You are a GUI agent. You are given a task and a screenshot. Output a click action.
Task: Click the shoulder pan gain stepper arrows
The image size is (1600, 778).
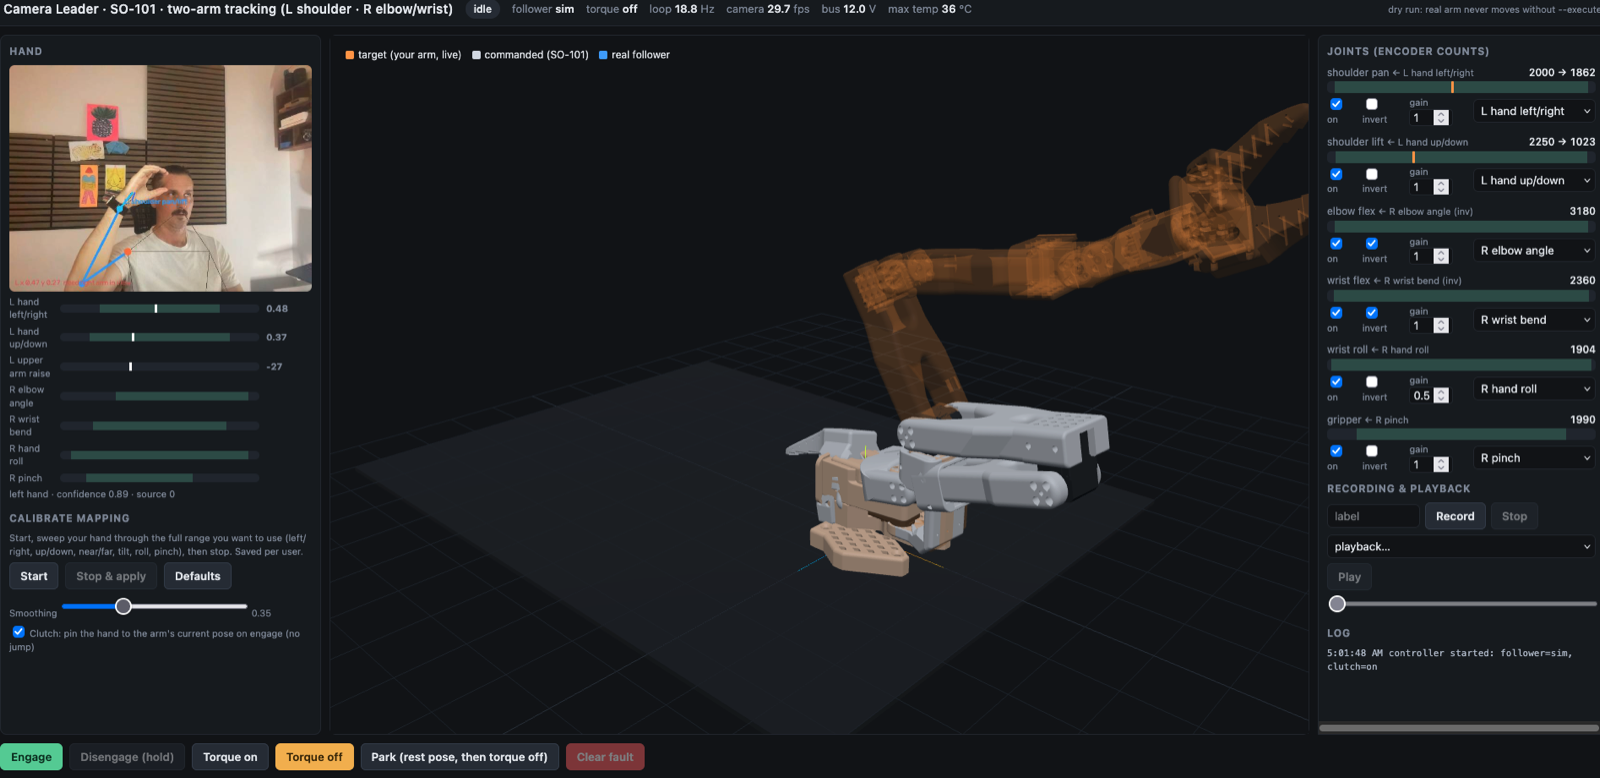coord(1441,118)
